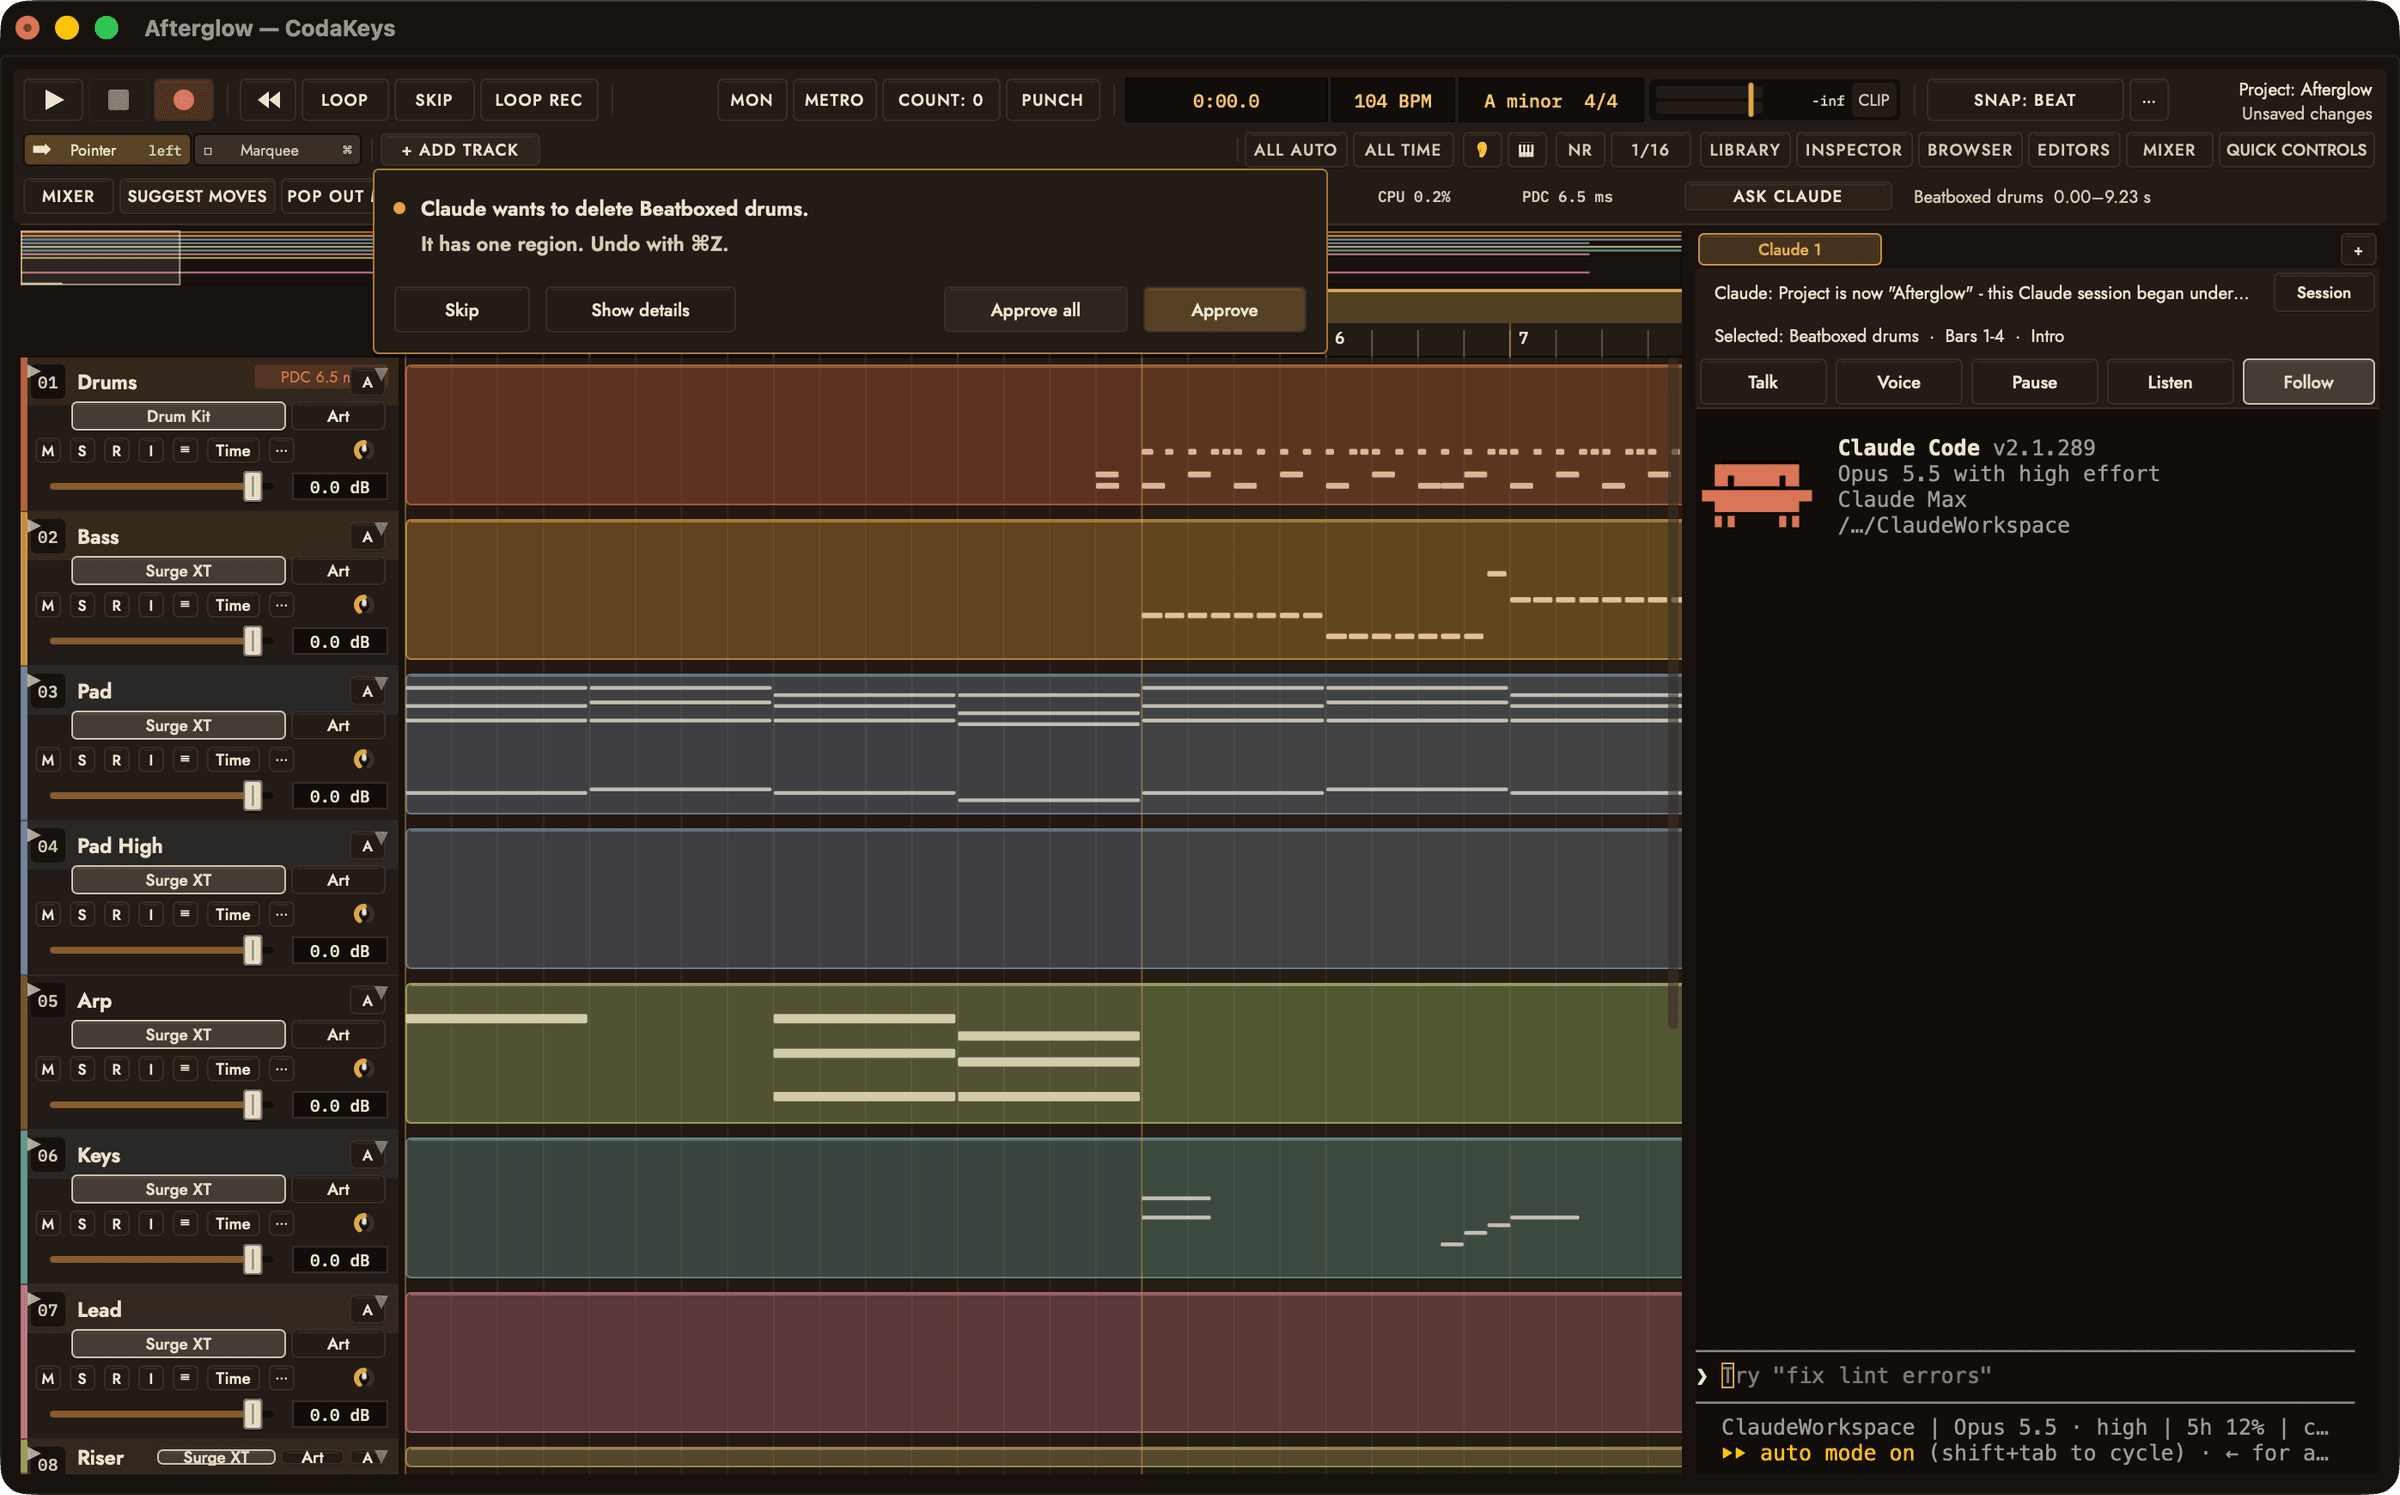This screenshot has width=2400, height=1495.
Task: Open the automation A dropdown on the Drums track
Action: [369, 381]
